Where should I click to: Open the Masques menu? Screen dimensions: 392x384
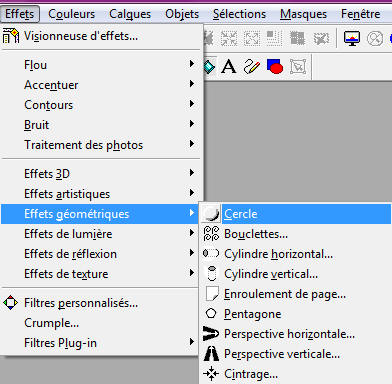303,14
